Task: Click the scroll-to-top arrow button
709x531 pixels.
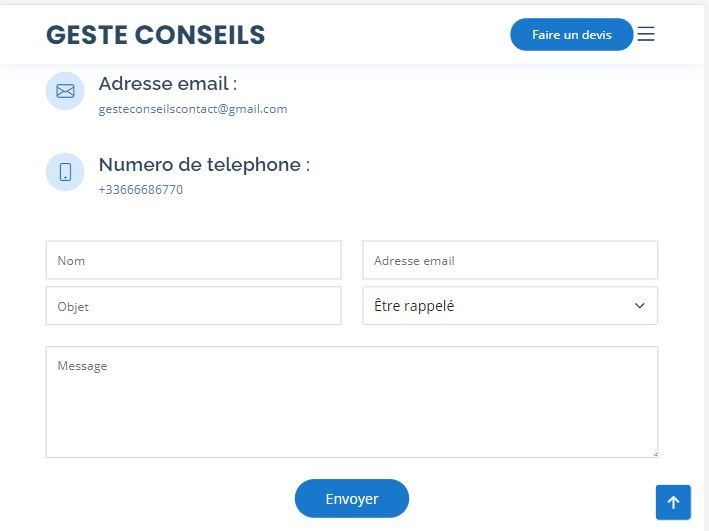Action: click(x=673, y=502)
